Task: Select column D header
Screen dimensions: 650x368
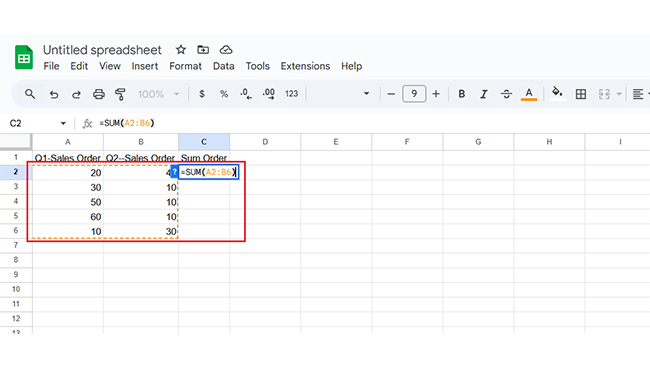Action: pos(265,142)
